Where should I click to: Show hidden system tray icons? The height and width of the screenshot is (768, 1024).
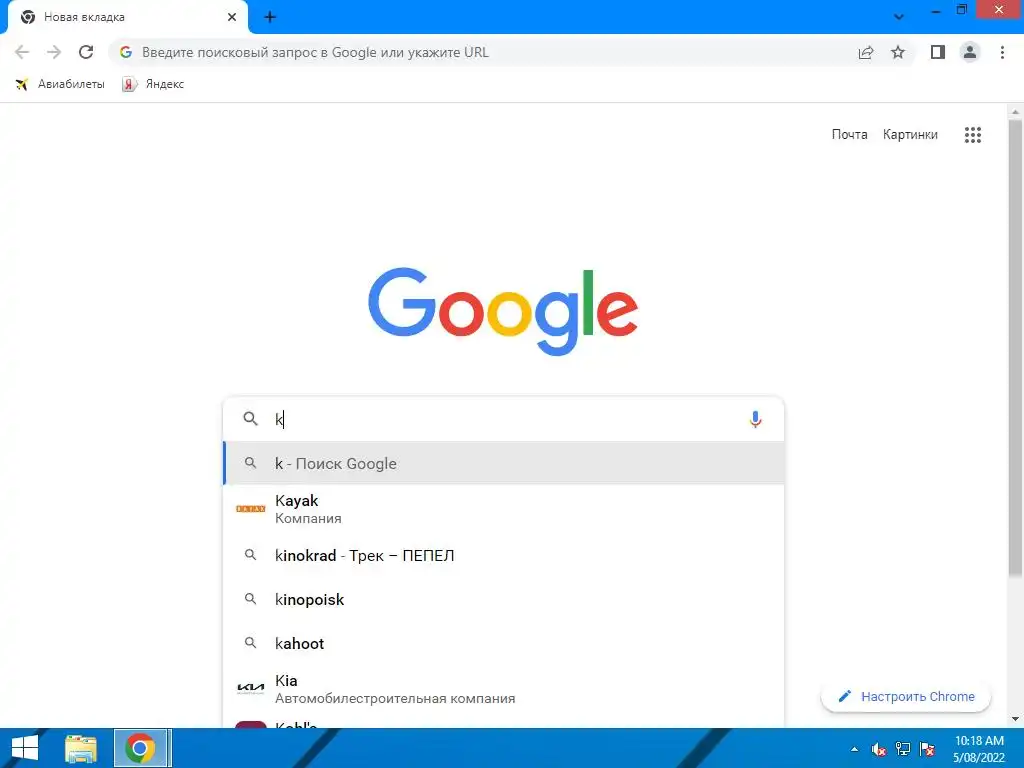[854, 749]
